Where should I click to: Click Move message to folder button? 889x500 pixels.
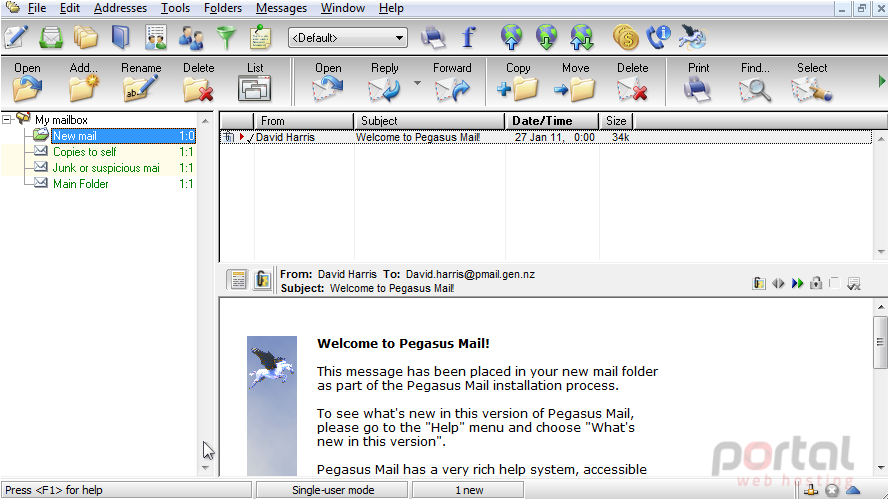[575, 82]
